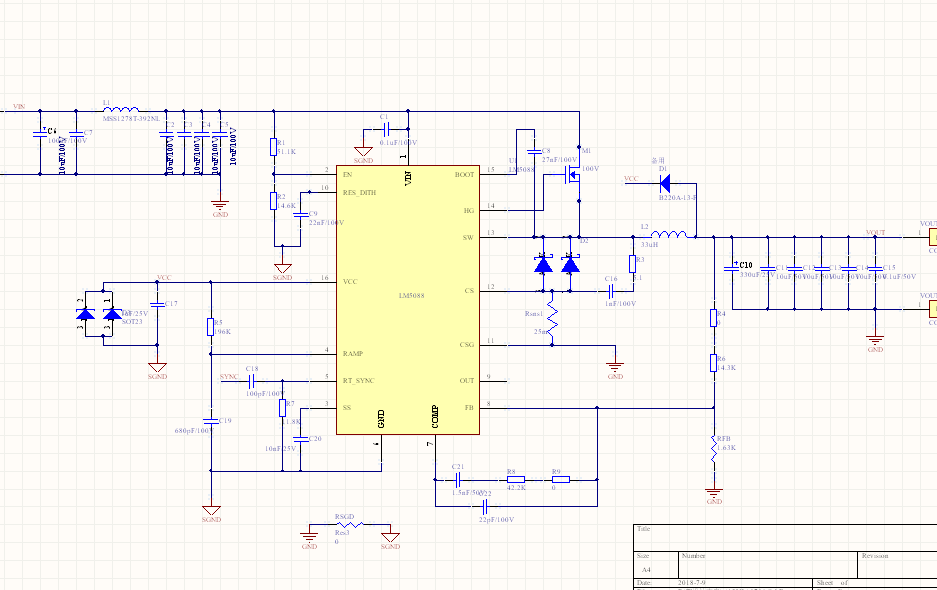Click the D1 diode symbol
This screenshot has height=590, width=937.
click(x=664, y=184)
